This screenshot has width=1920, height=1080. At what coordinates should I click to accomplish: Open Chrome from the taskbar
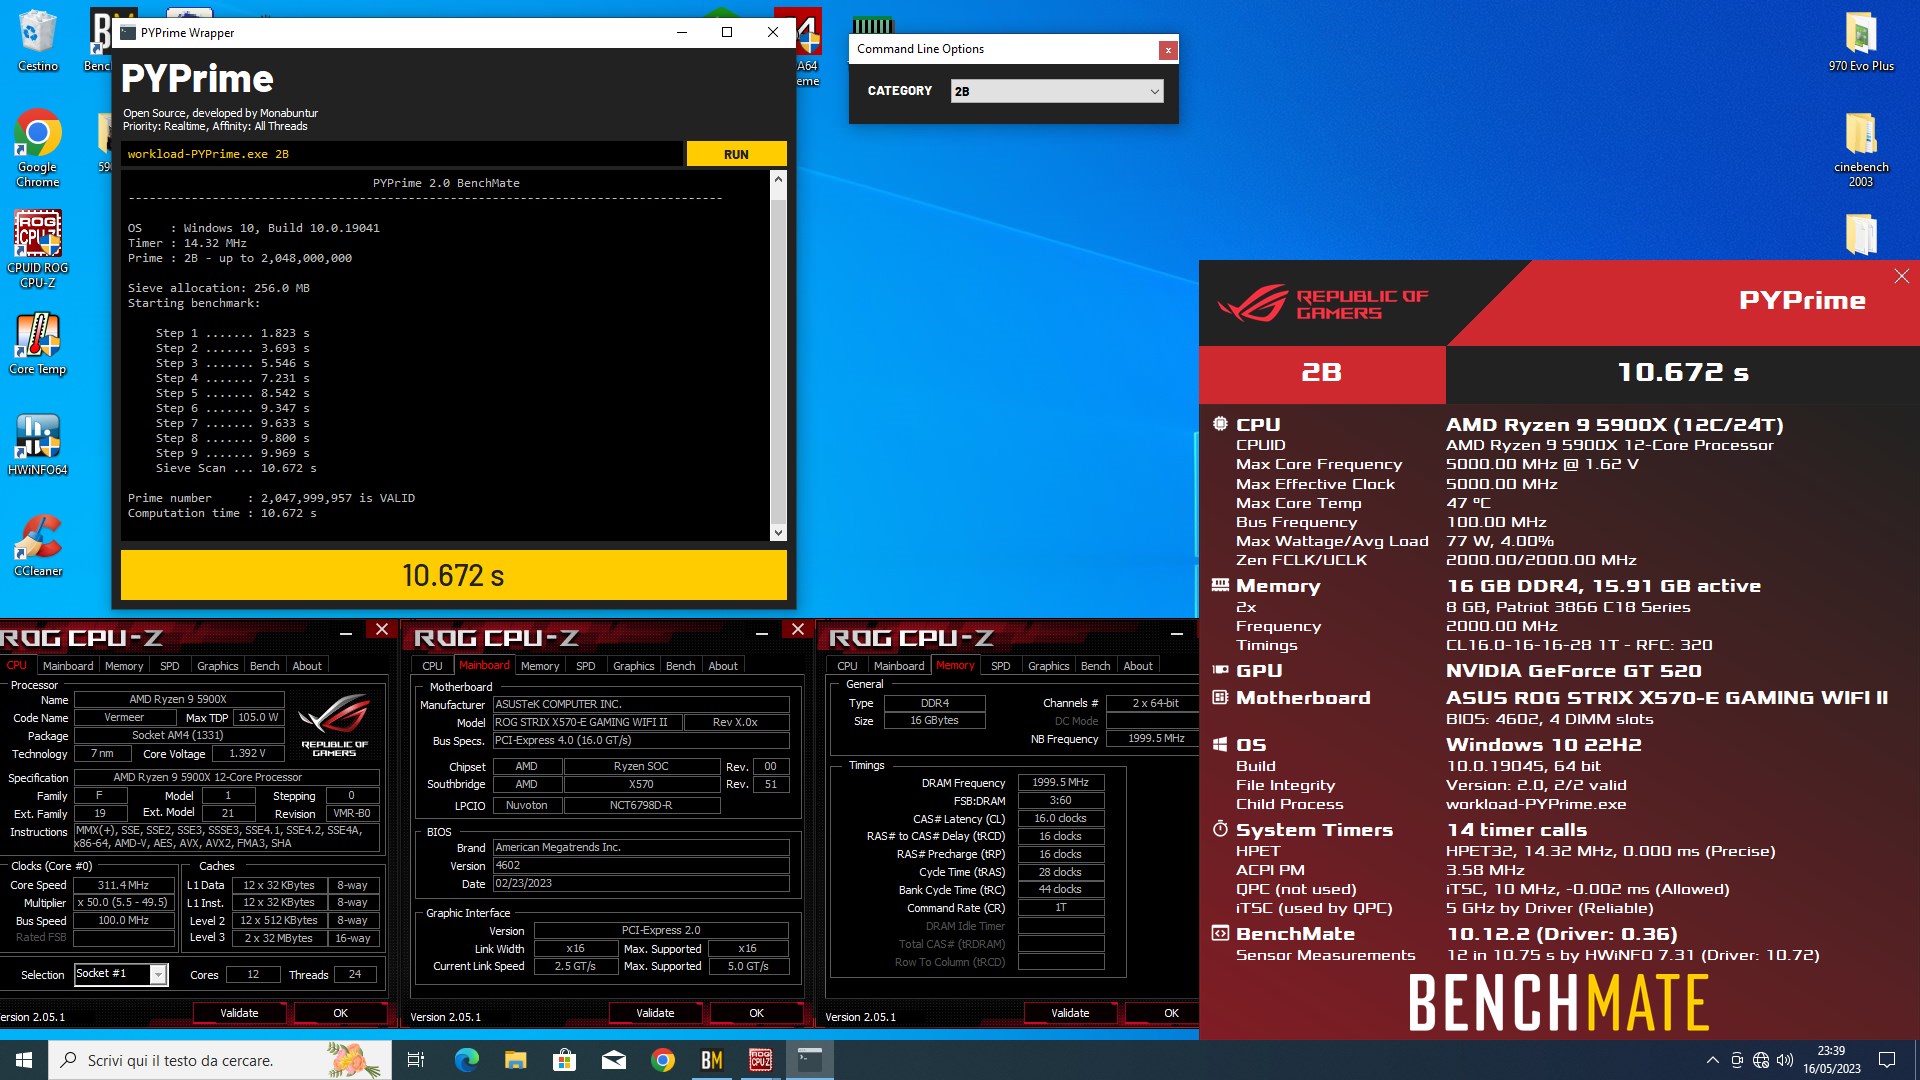(x=662, y=1060)
